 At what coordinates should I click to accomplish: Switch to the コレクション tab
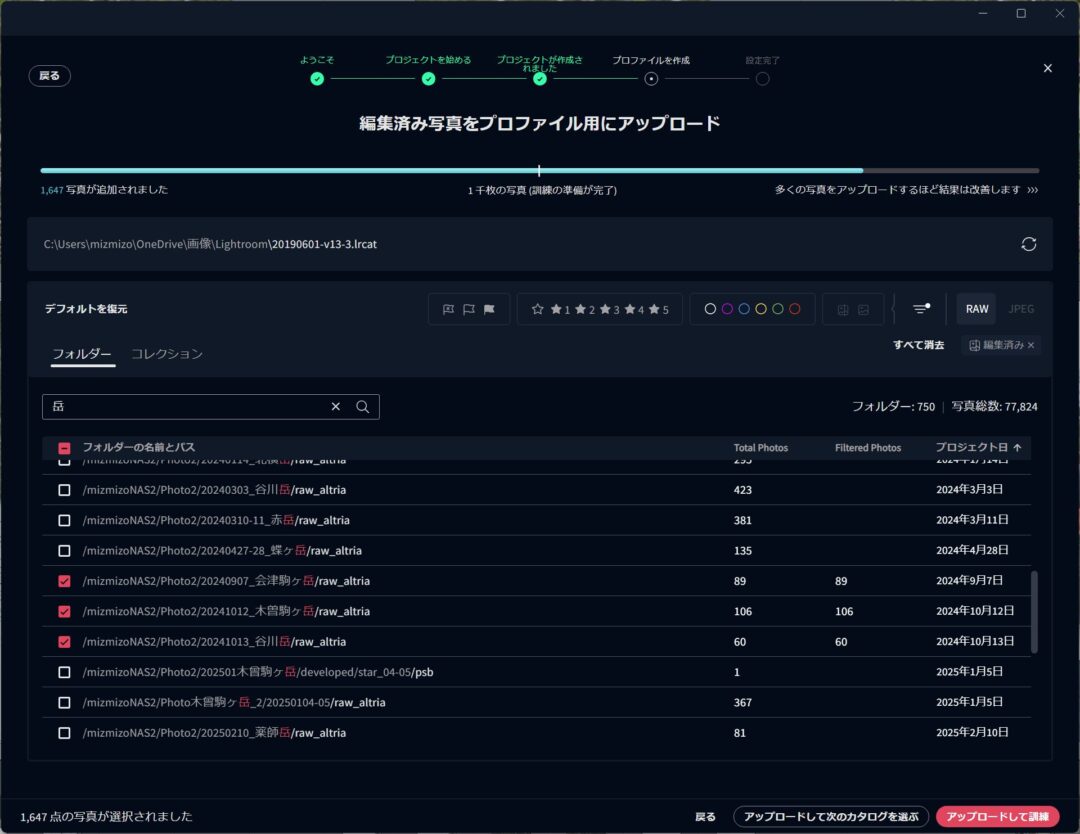click(167, 354)
